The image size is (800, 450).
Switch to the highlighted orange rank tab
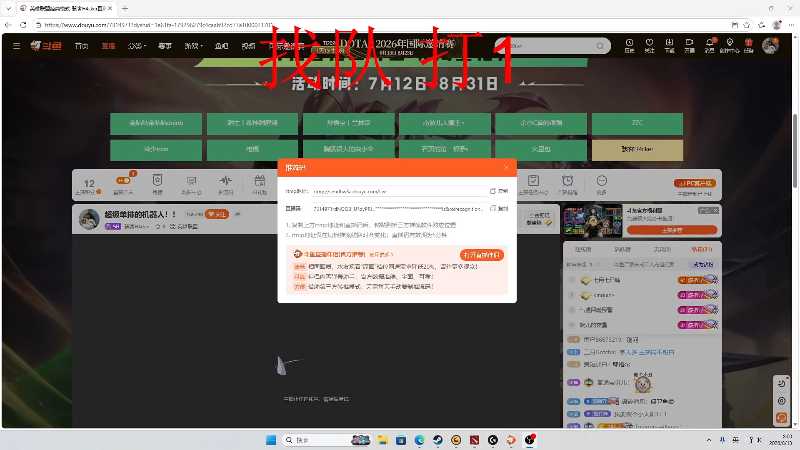702,249
